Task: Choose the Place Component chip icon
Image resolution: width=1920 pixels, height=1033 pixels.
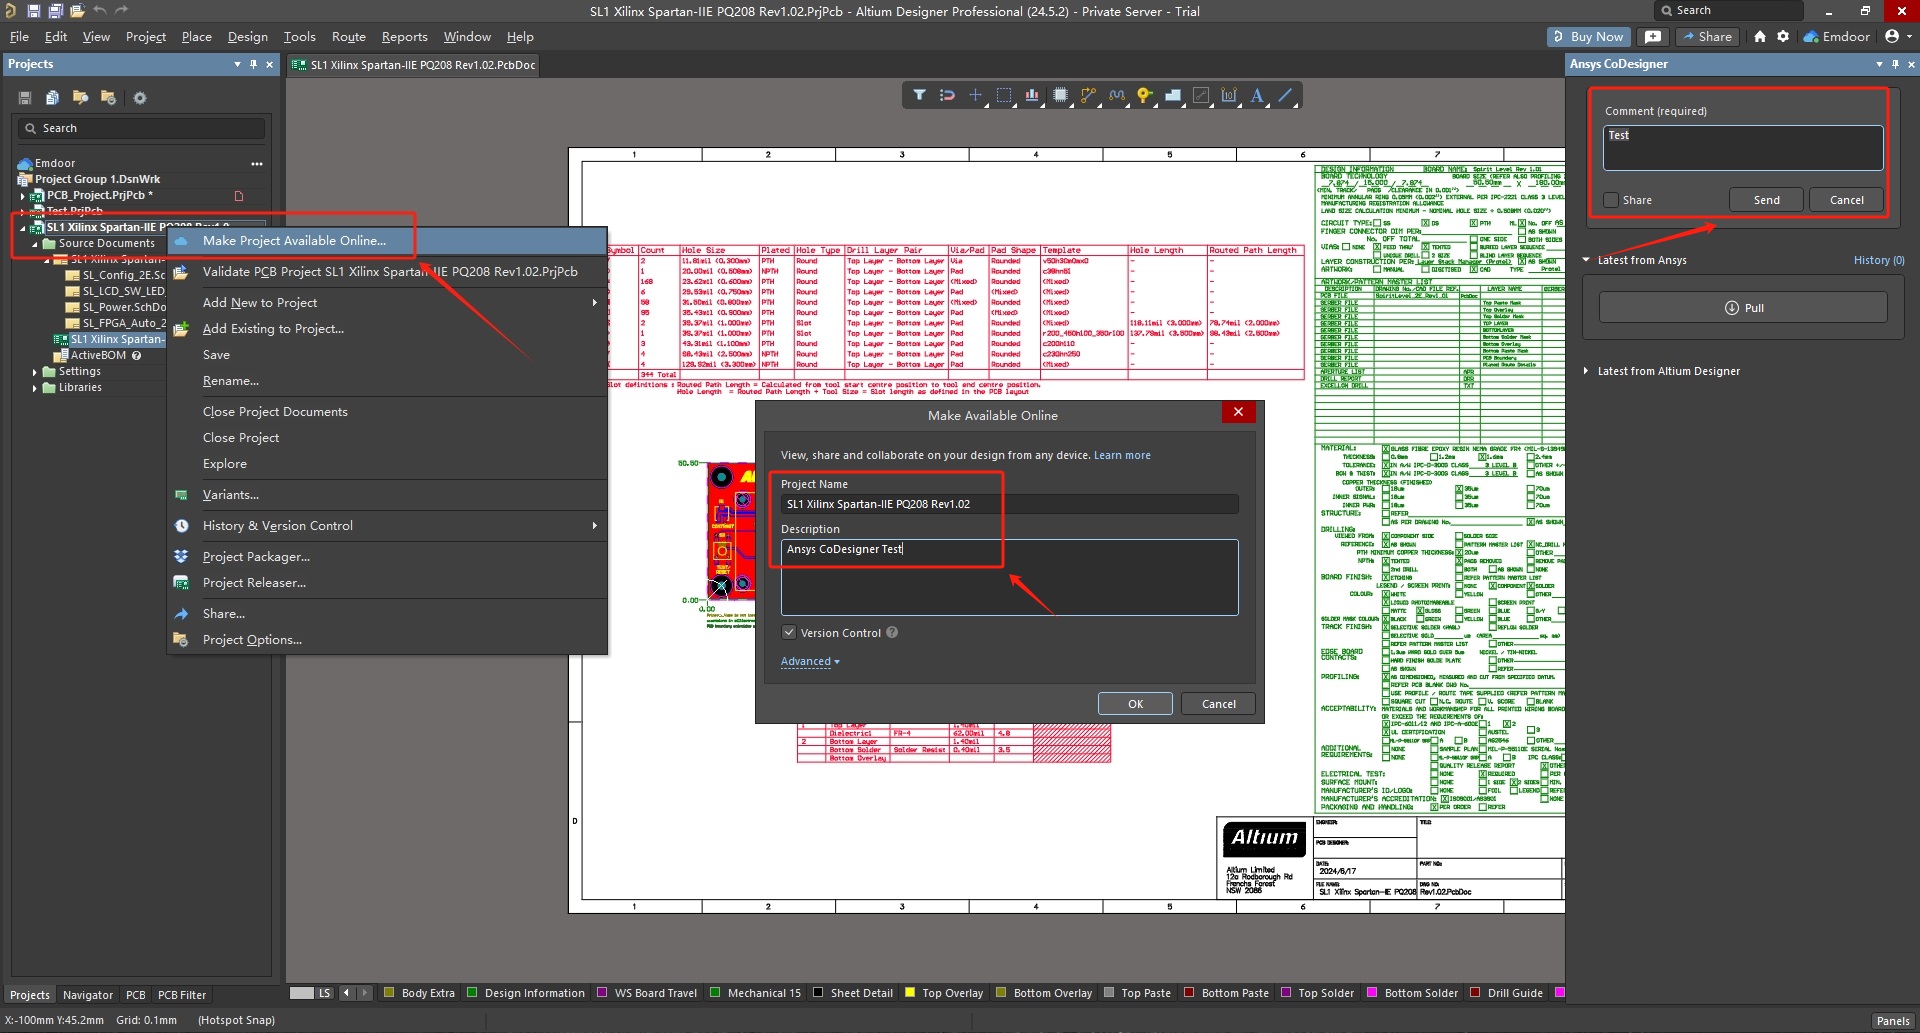Action: (x=1060, y=96)
